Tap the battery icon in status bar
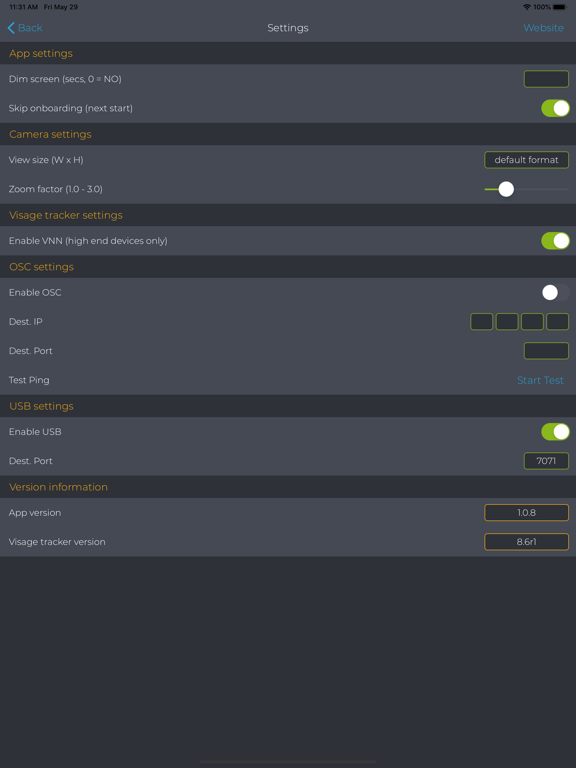This screenshot has width=576, height=768. coord(559,7)
